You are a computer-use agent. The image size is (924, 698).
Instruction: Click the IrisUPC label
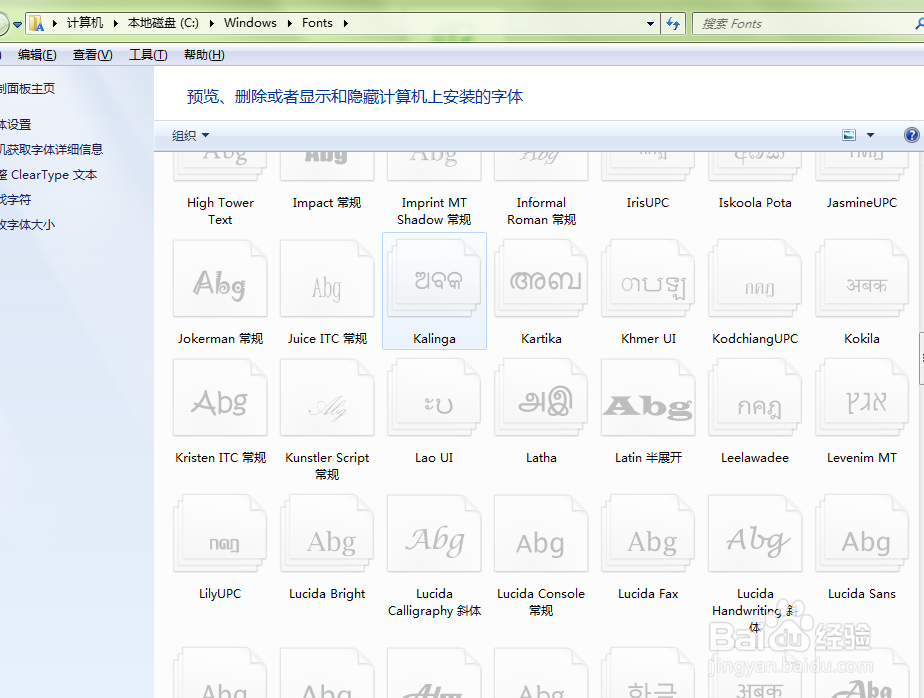[x=648, y=203]
